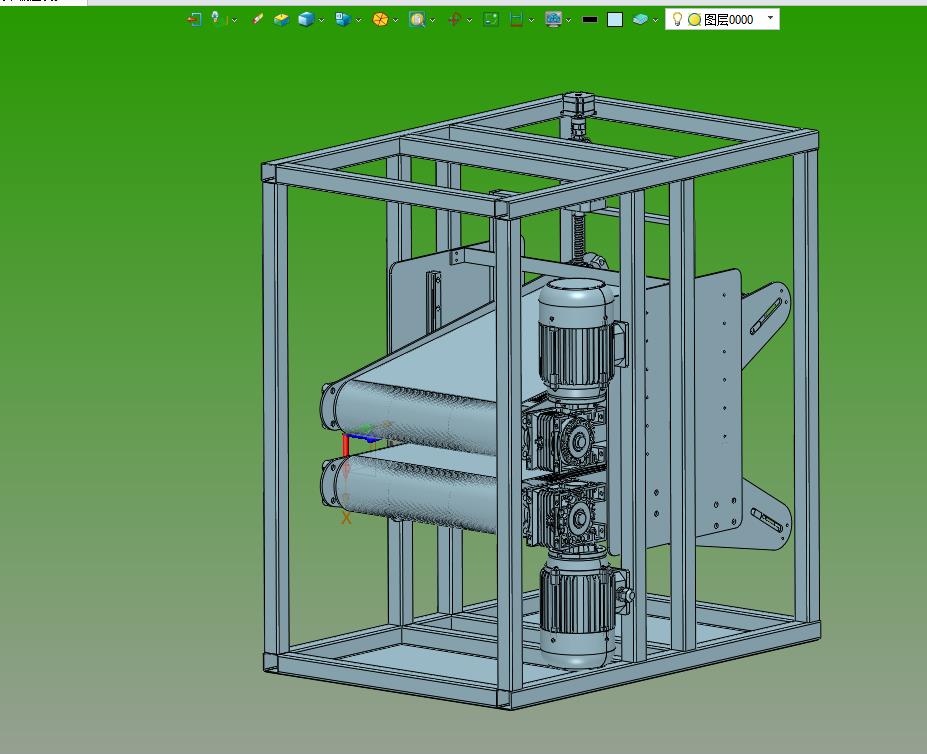927x754 pixels.
Task: Click the light blue face color swatch
Action: pos(615,20)
